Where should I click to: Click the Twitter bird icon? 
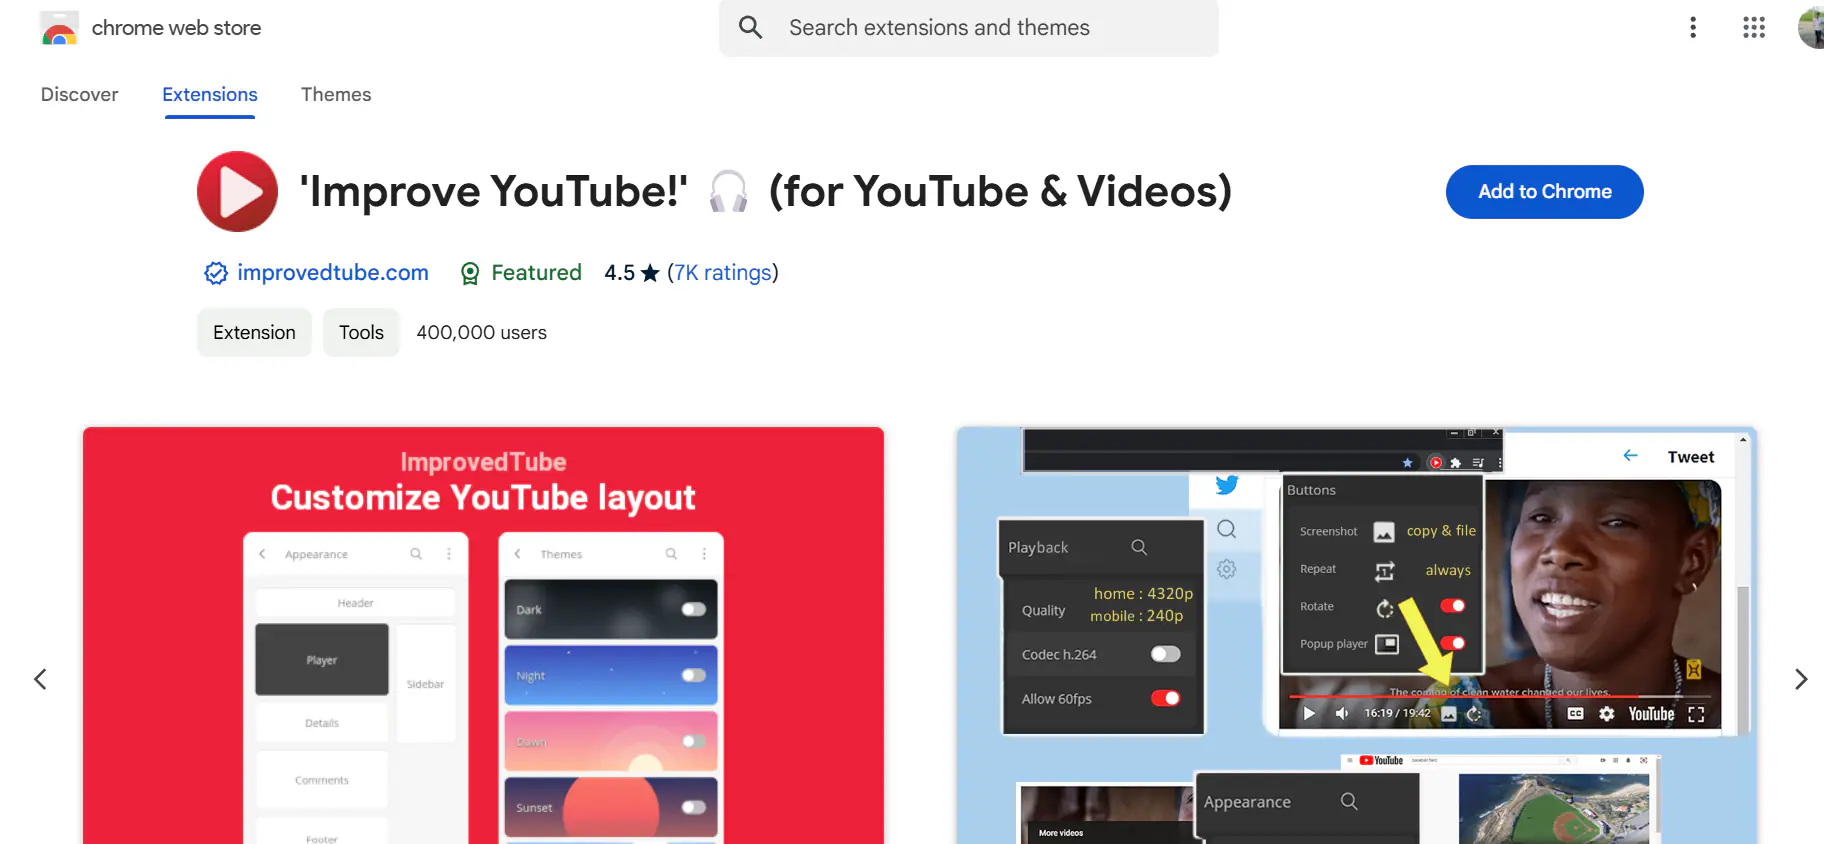pos(1227,485)
